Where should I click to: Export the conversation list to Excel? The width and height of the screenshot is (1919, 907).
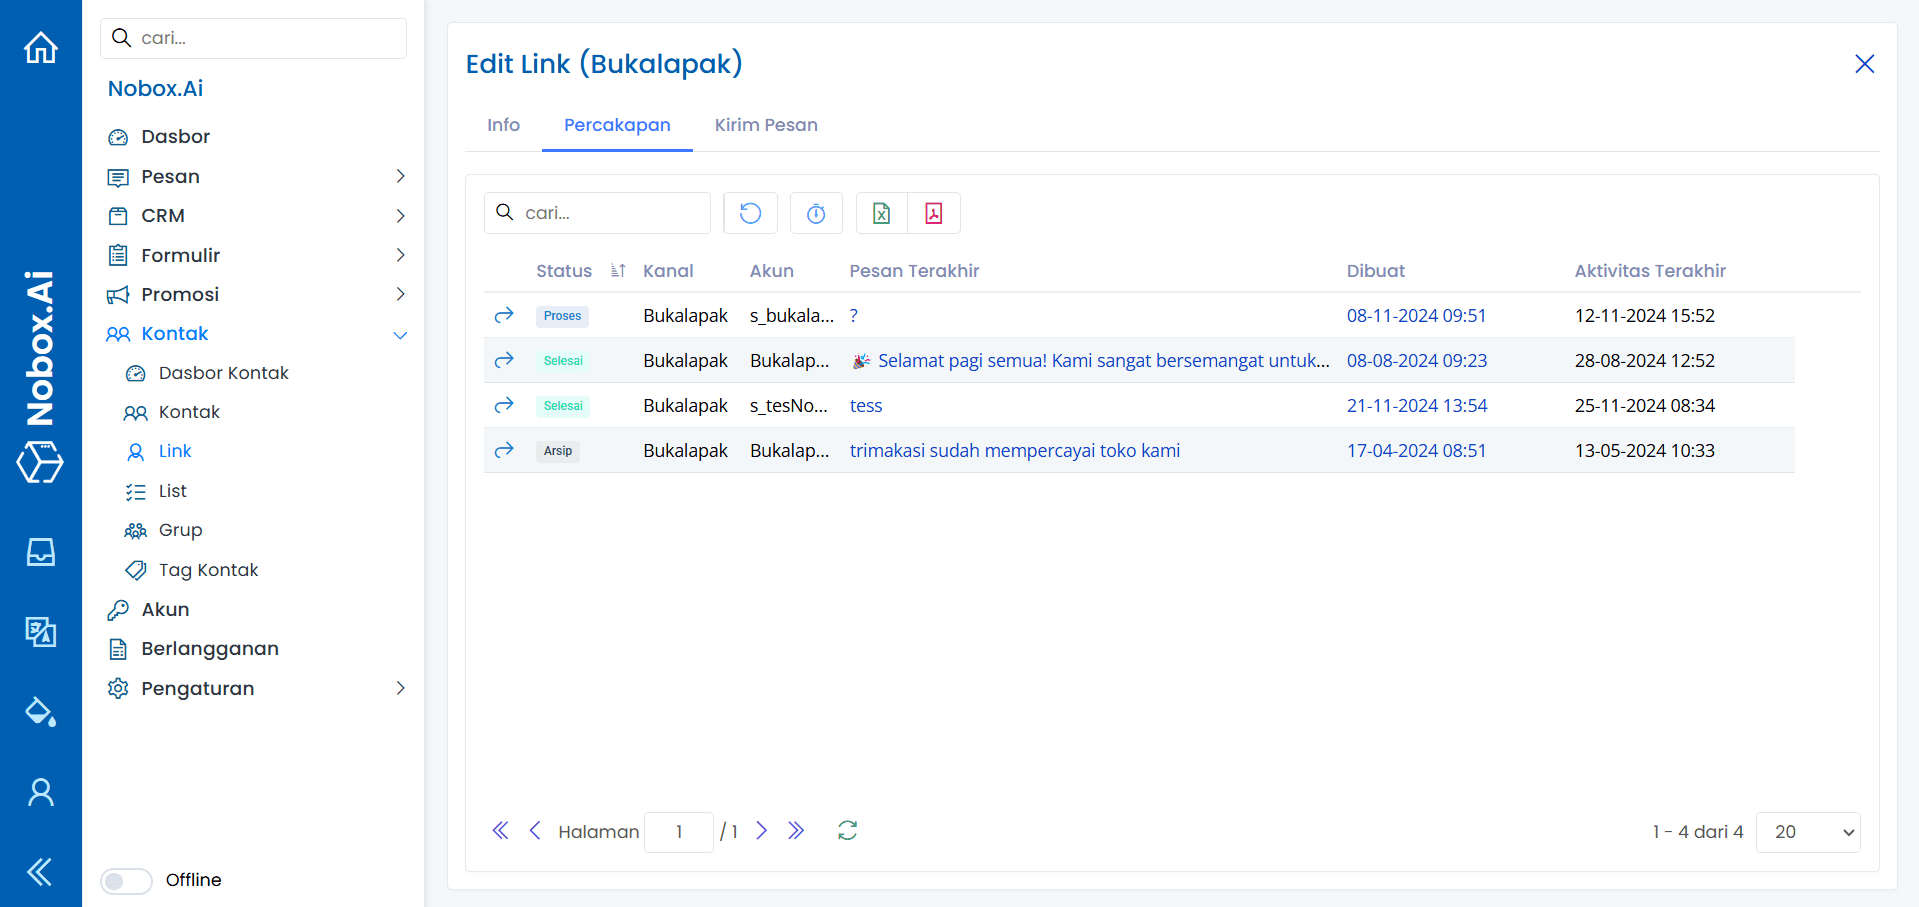point(881,213)
